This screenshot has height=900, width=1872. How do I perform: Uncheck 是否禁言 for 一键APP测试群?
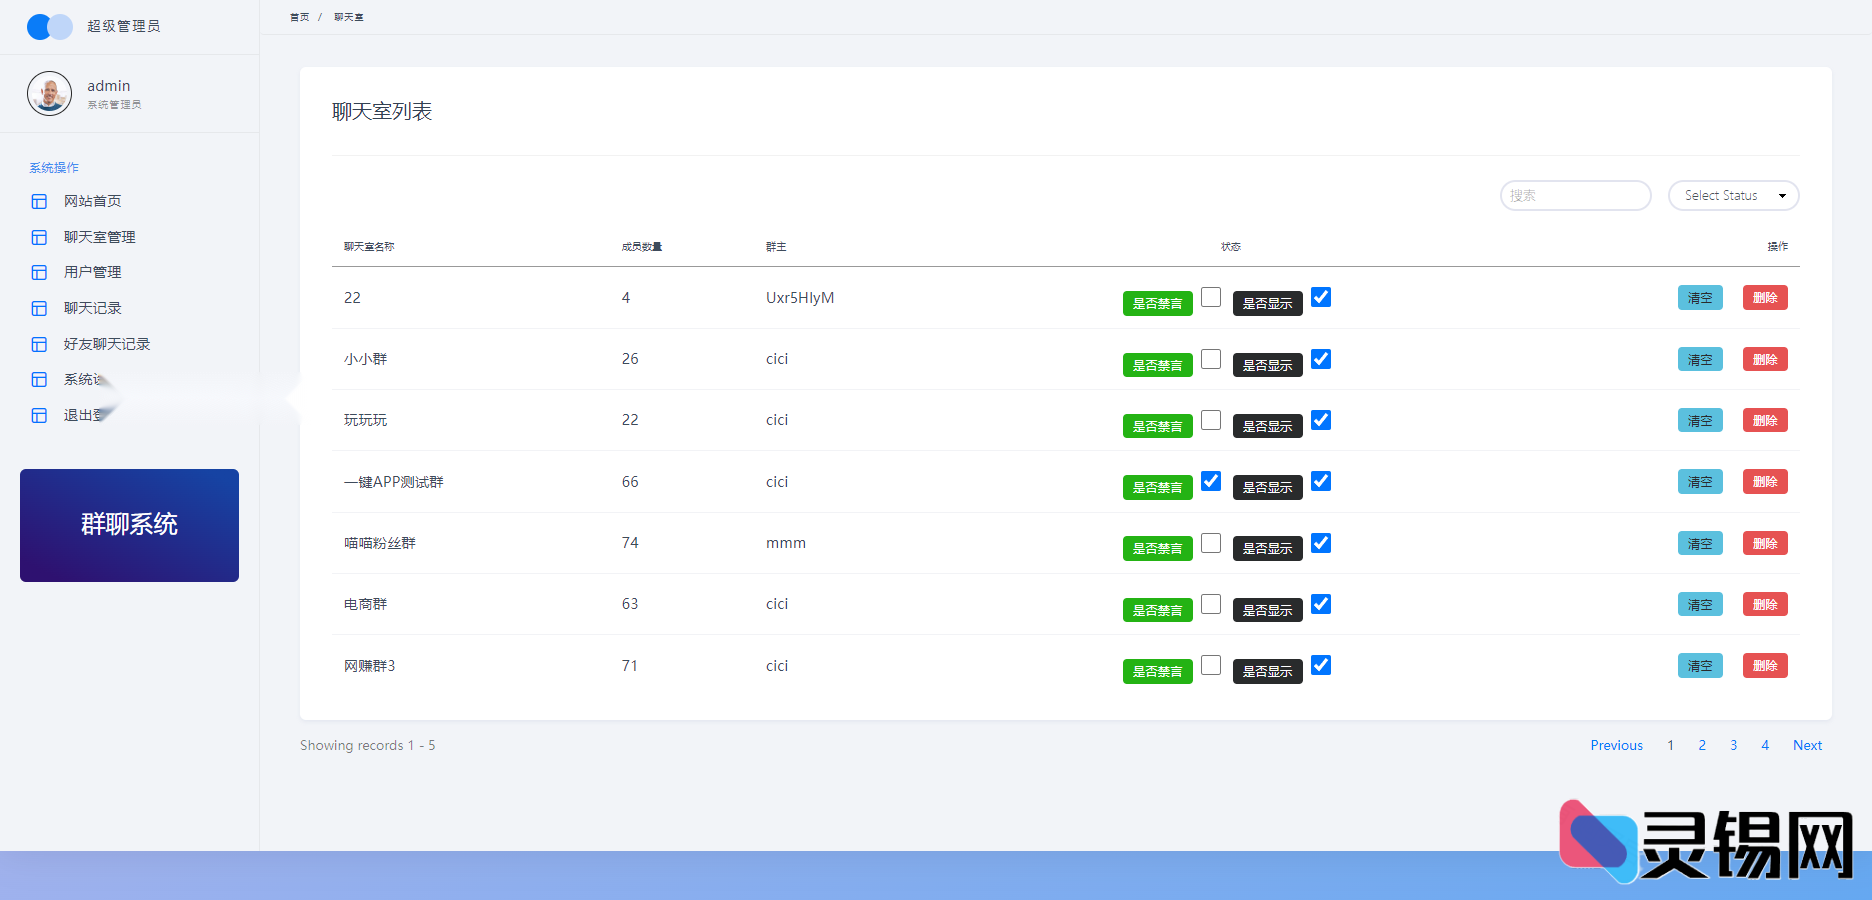click(x=1211, y=481)
